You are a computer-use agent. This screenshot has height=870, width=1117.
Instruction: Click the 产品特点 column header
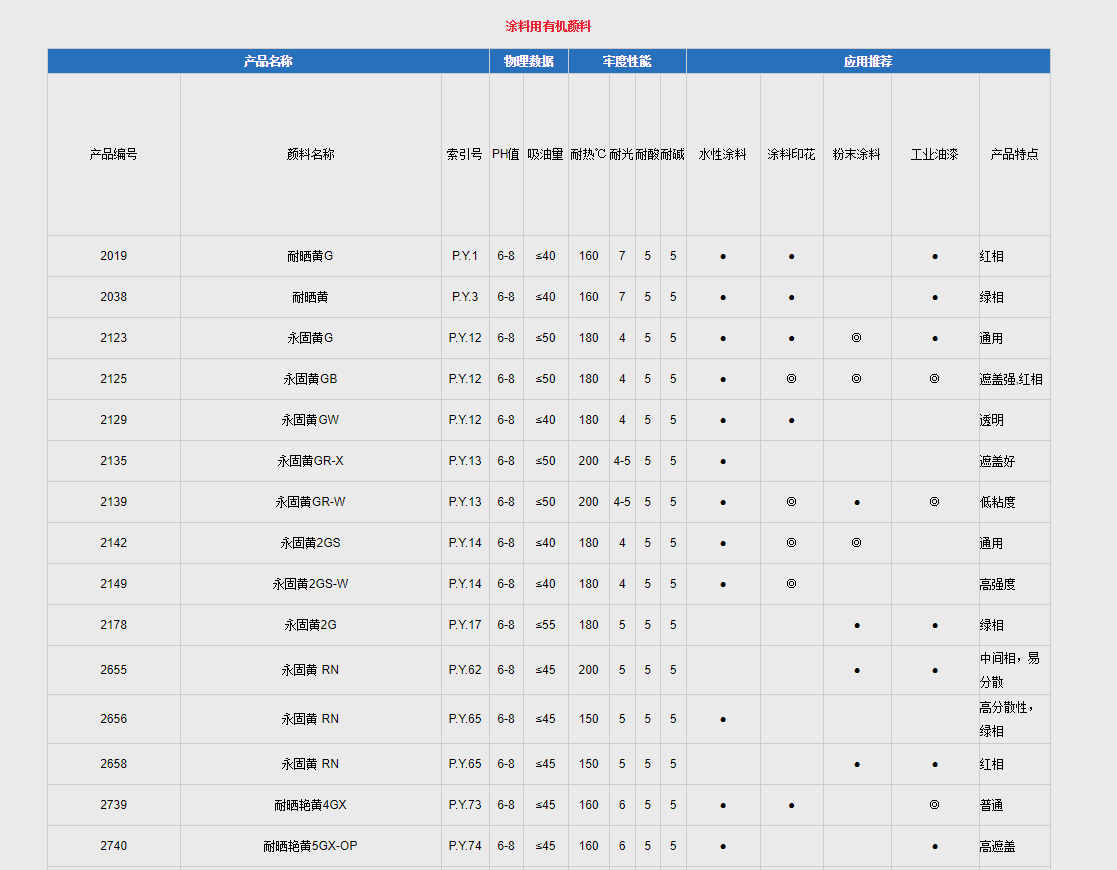pyautogui.click(x=1014, y=154)
